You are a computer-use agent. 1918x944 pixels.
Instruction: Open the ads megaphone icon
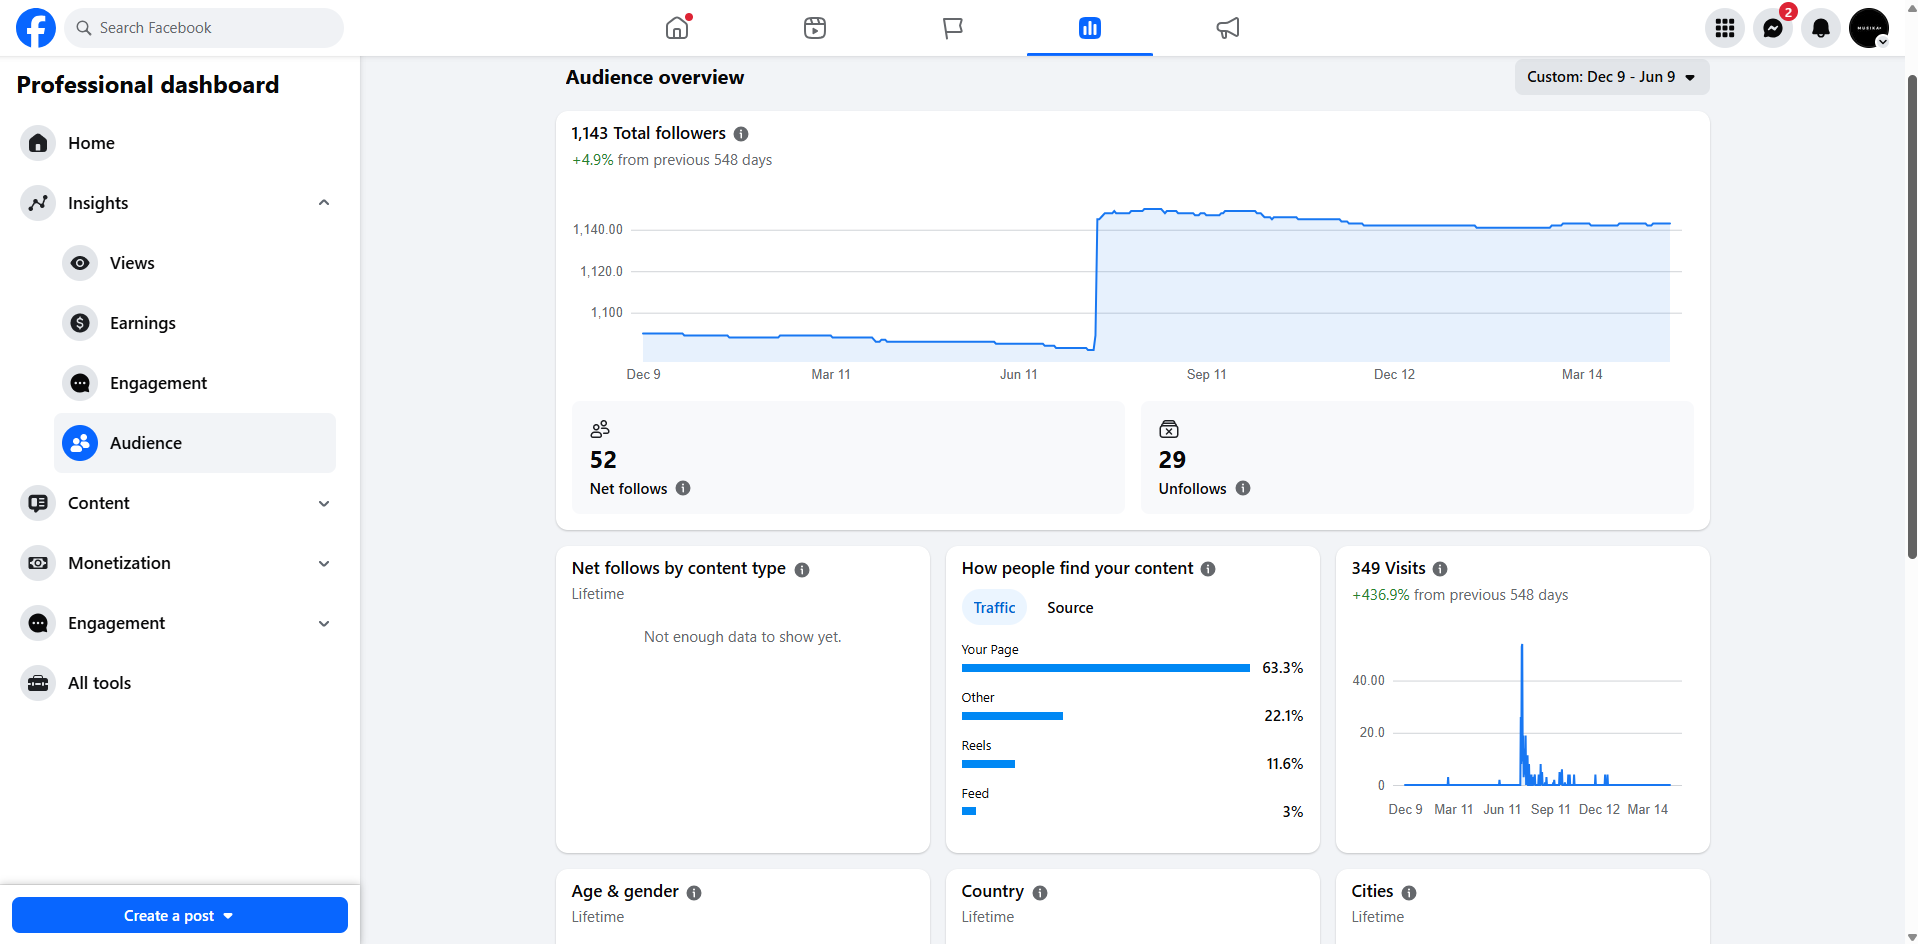point(1228,28)
